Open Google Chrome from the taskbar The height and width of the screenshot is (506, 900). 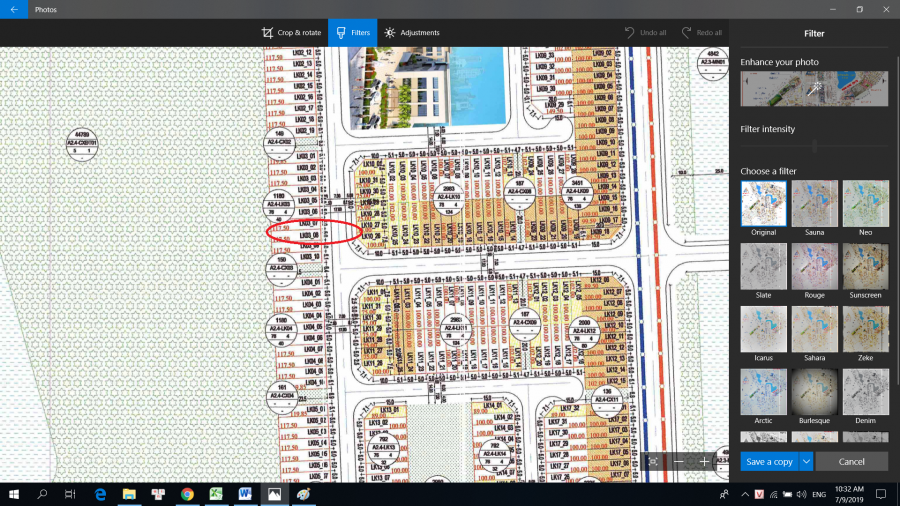[x=187, y=494]
